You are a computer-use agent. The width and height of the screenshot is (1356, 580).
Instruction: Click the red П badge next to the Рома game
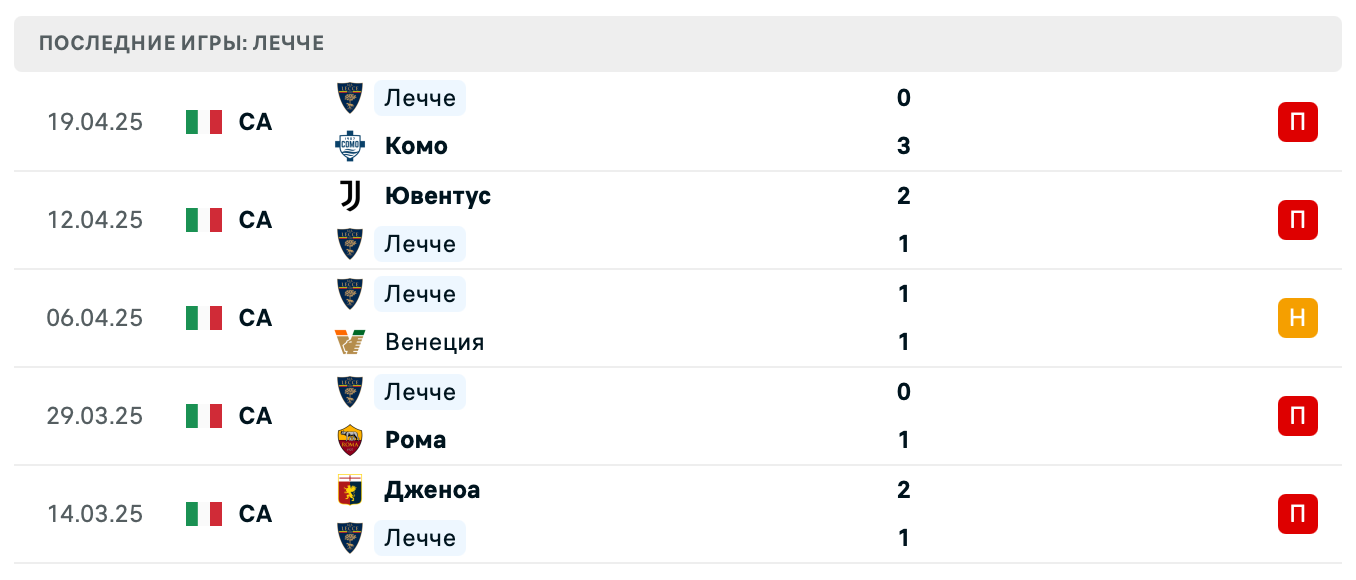click(x=1297, y=416)
